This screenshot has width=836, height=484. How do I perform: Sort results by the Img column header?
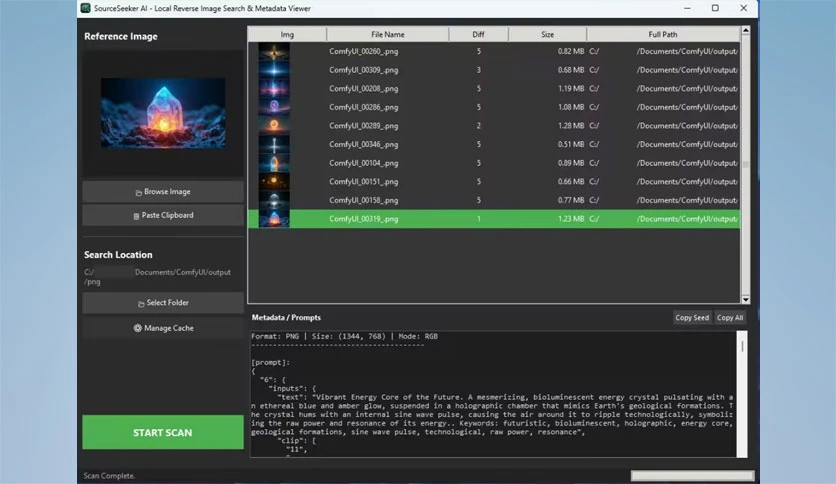(287, 34)
